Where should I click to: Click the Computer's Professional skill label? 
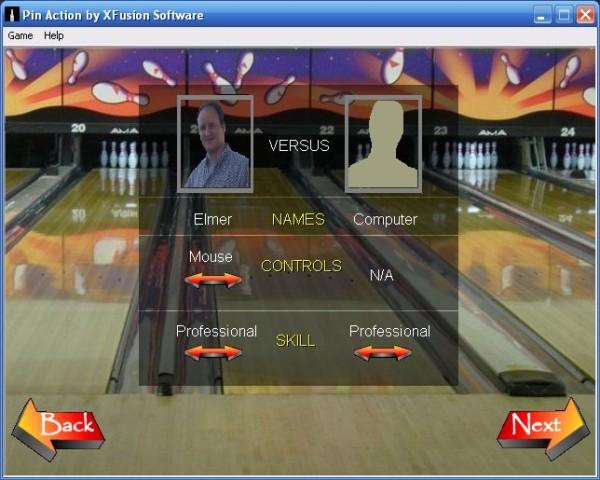[389, 331]
